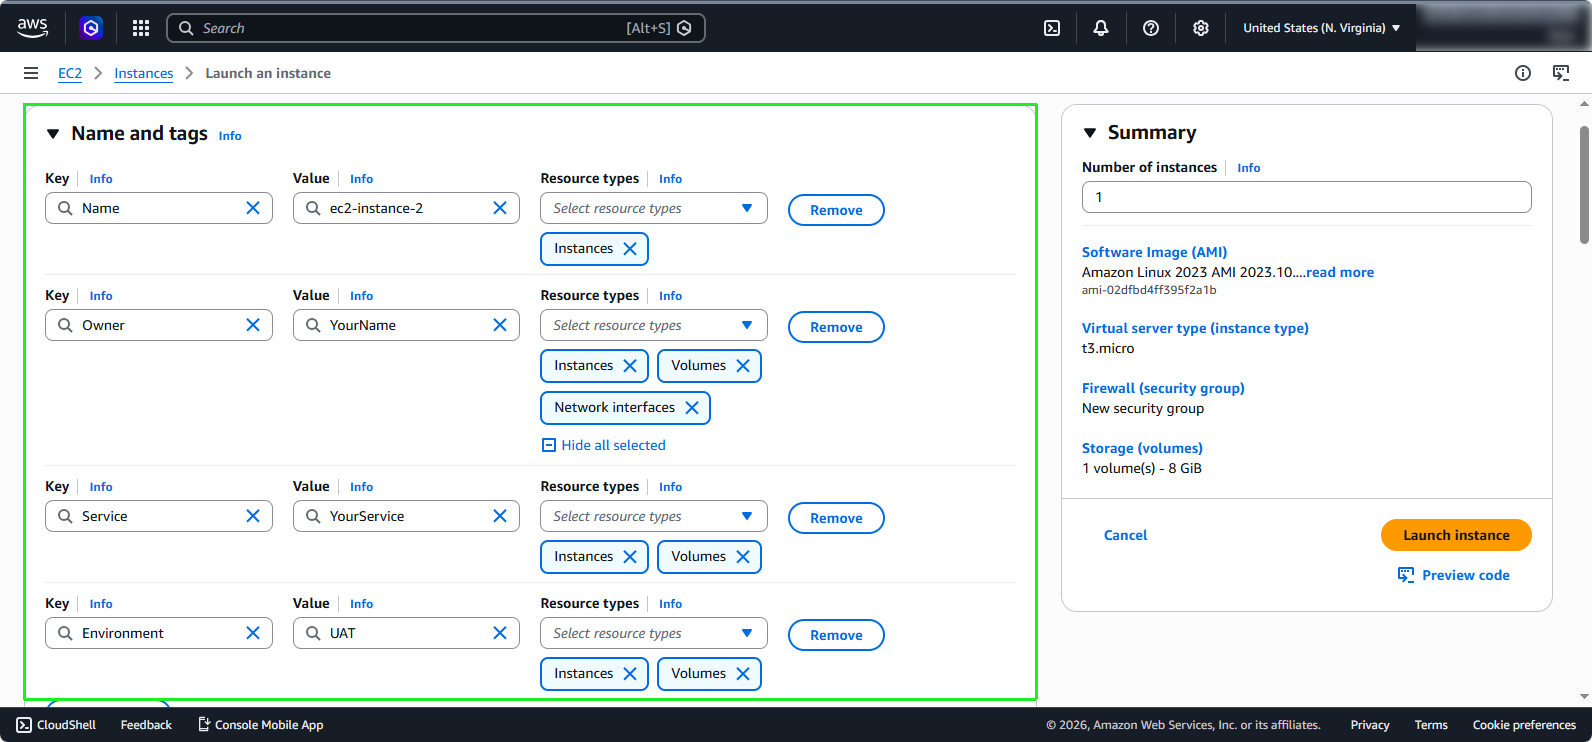
Task: Click the Launch instance button
Action: 1456,535
